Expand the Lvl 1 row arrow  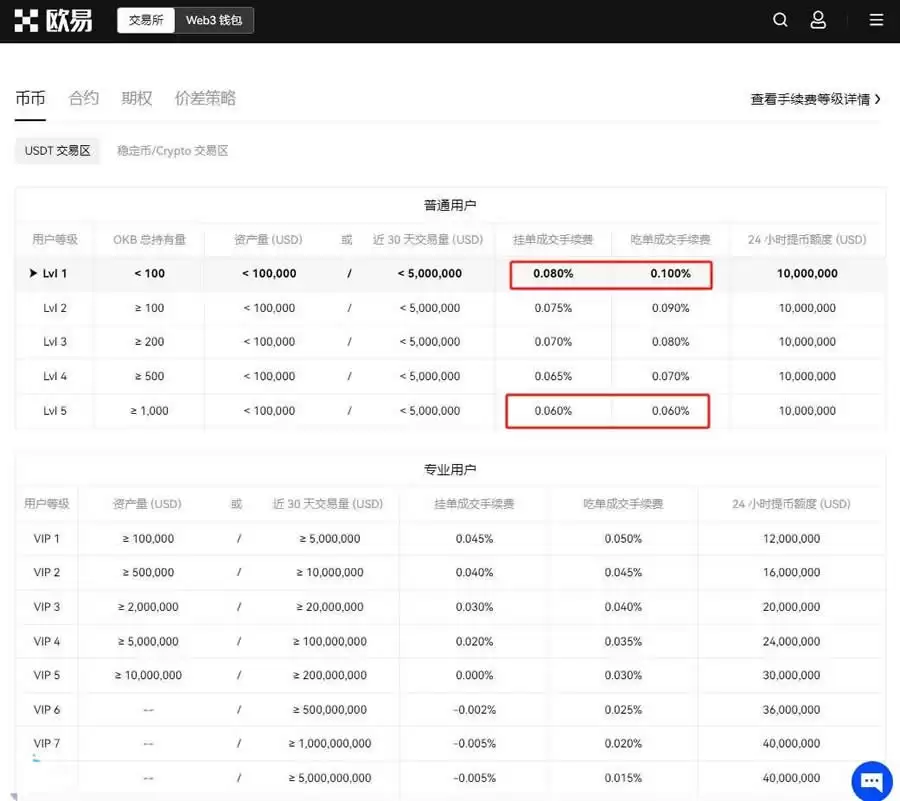[x=33, y=274]
